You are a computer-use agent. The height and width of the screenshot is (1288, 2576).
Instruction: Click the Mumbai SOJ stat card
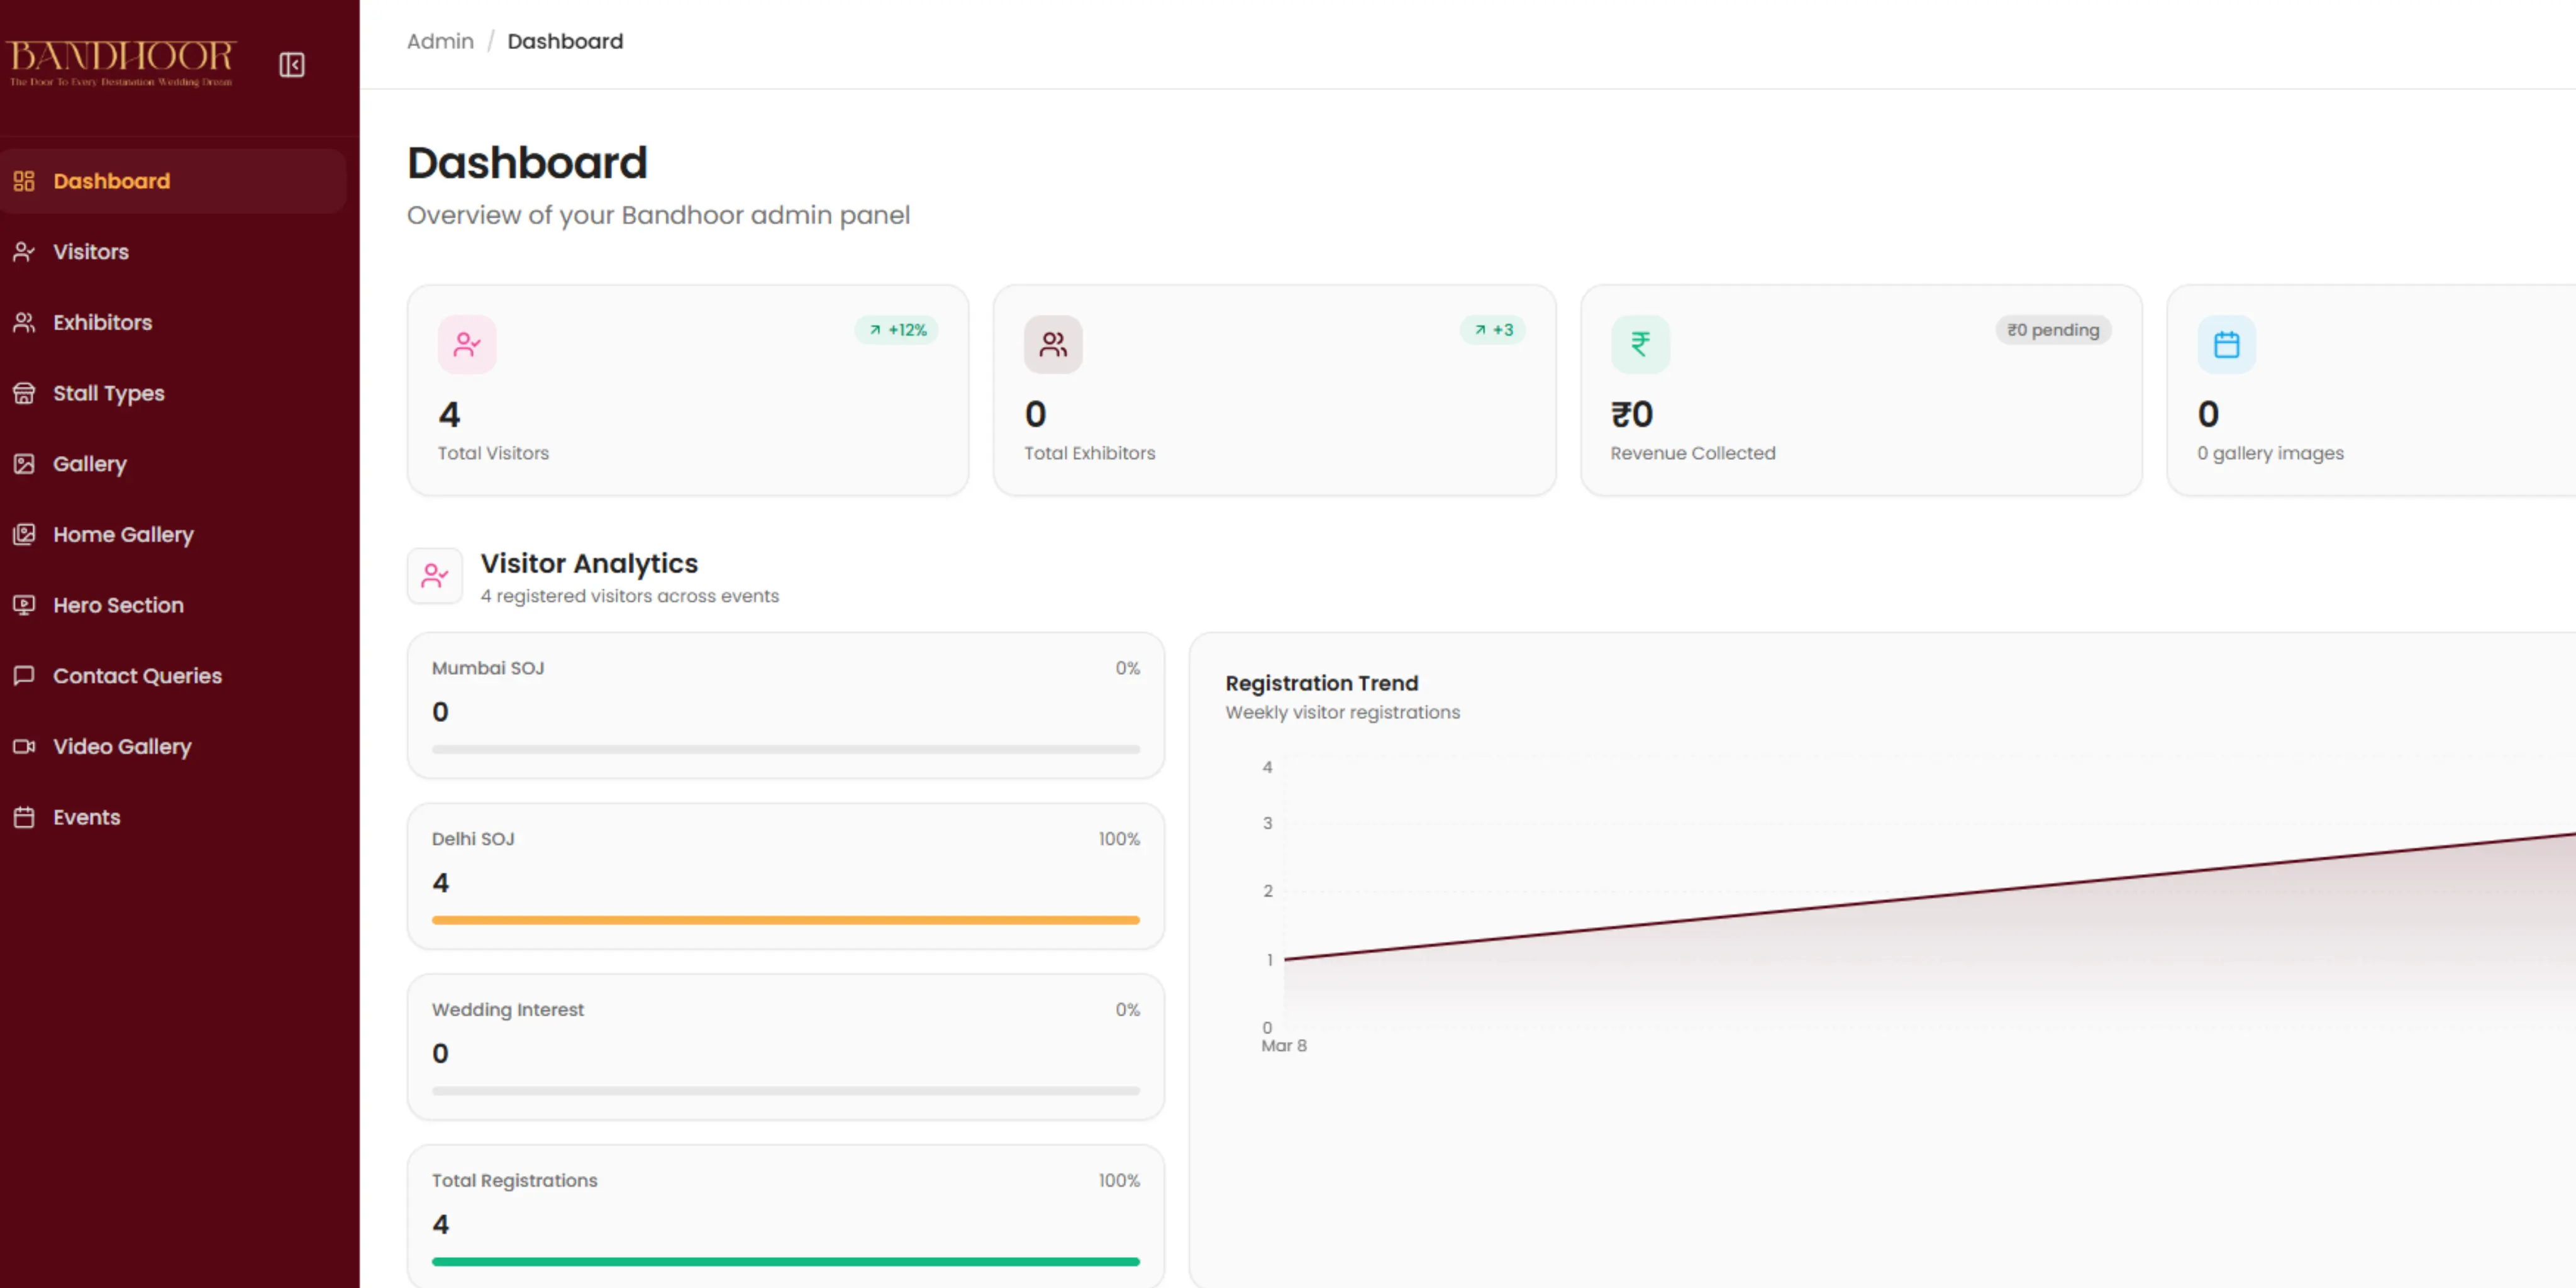click(785, 705)
